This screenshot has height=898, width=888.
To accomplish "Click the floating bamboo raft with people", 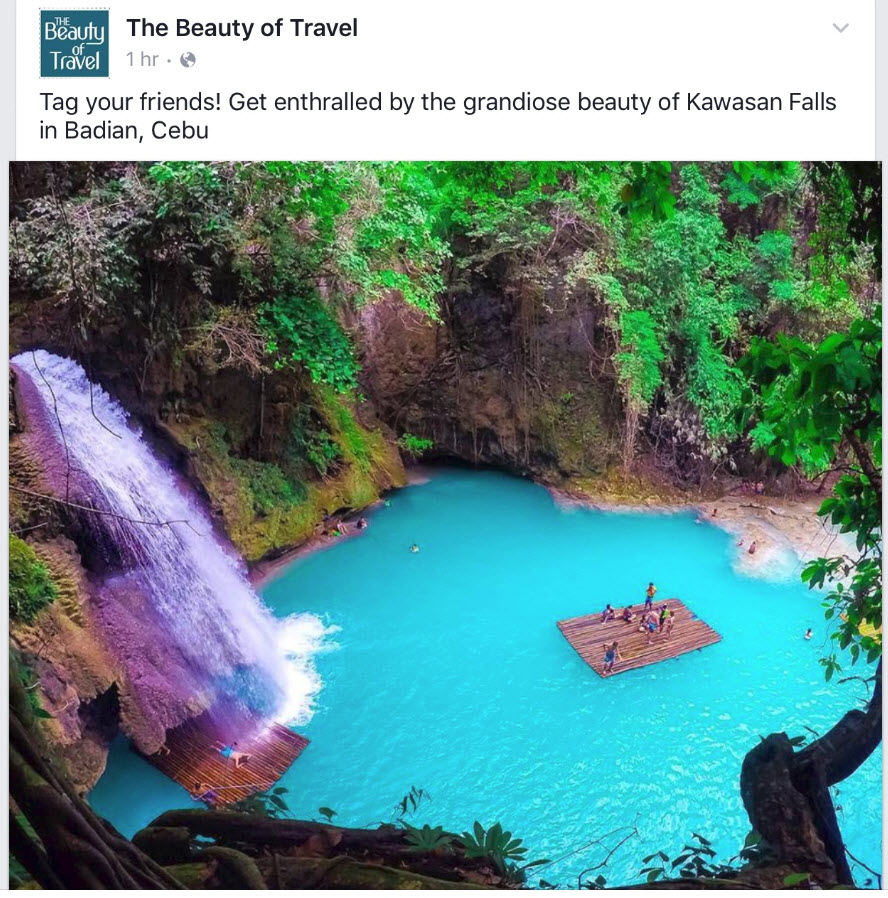I will (639, 637).
